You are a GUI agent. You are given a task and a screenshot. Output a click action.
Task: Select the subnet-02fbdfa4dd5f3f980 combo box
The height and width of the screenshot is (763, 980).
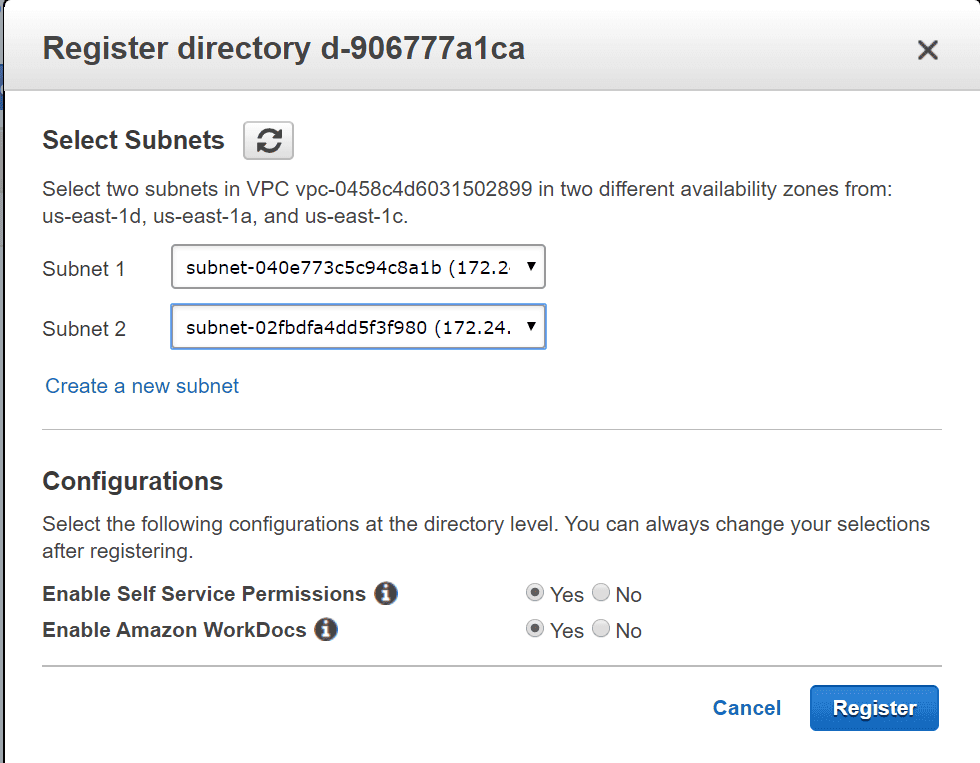[x=357, y=327]
